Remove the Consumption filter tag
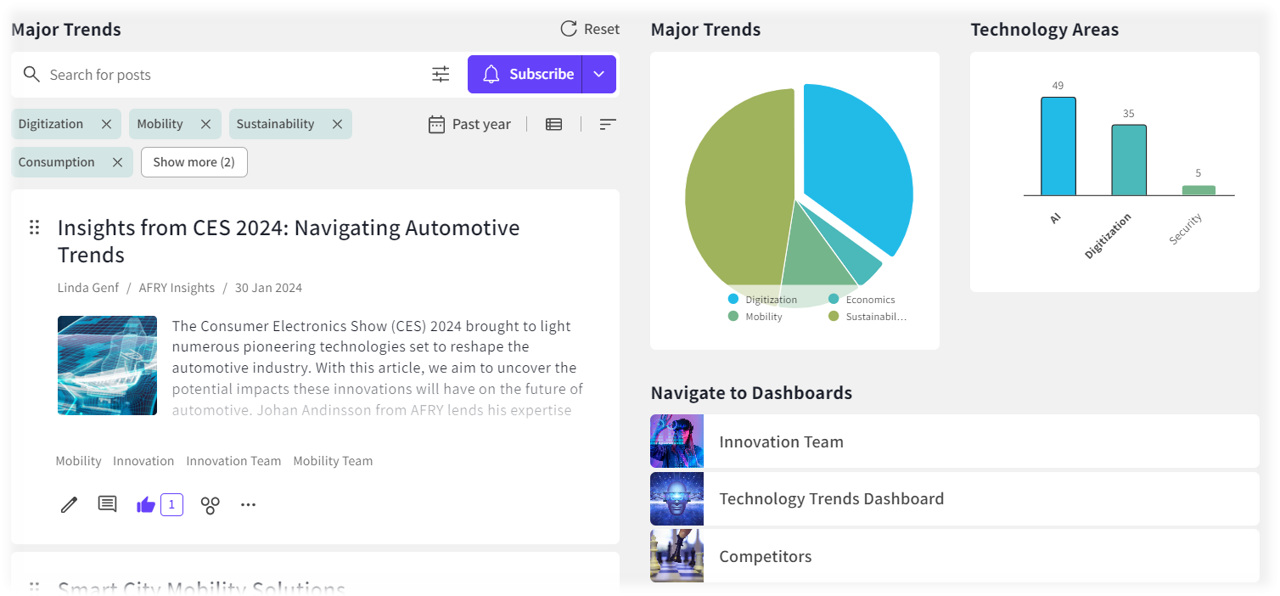 [117, 161]
